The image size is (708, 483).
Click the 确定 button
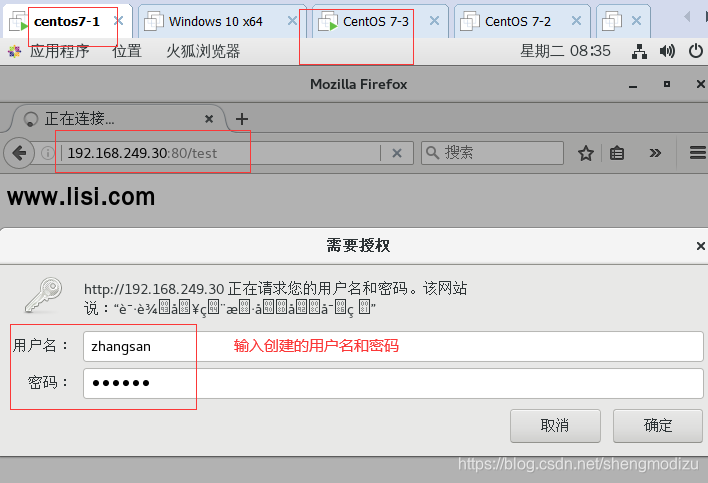[x=657, y=426]
